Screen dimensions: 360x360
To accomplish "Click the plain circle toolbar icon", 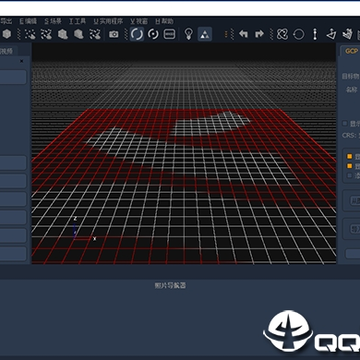I will pos(299,34).
